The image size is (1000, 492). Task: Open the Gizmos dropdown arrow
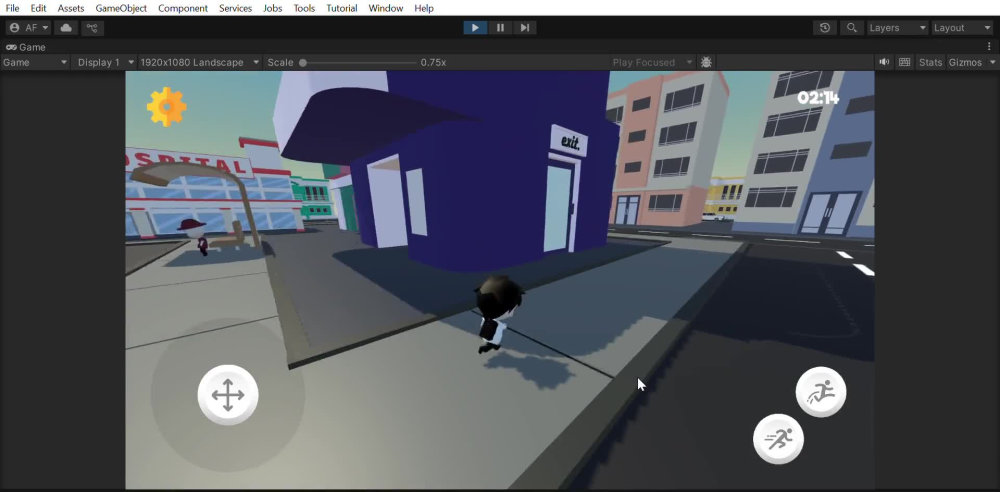coord(992,63)
